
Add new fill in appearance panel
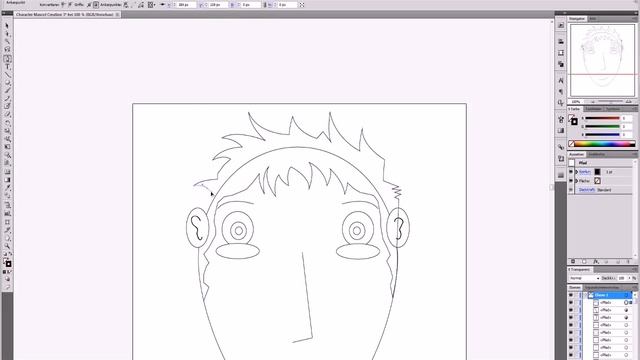pyautogui.click(x=584, y=261)
